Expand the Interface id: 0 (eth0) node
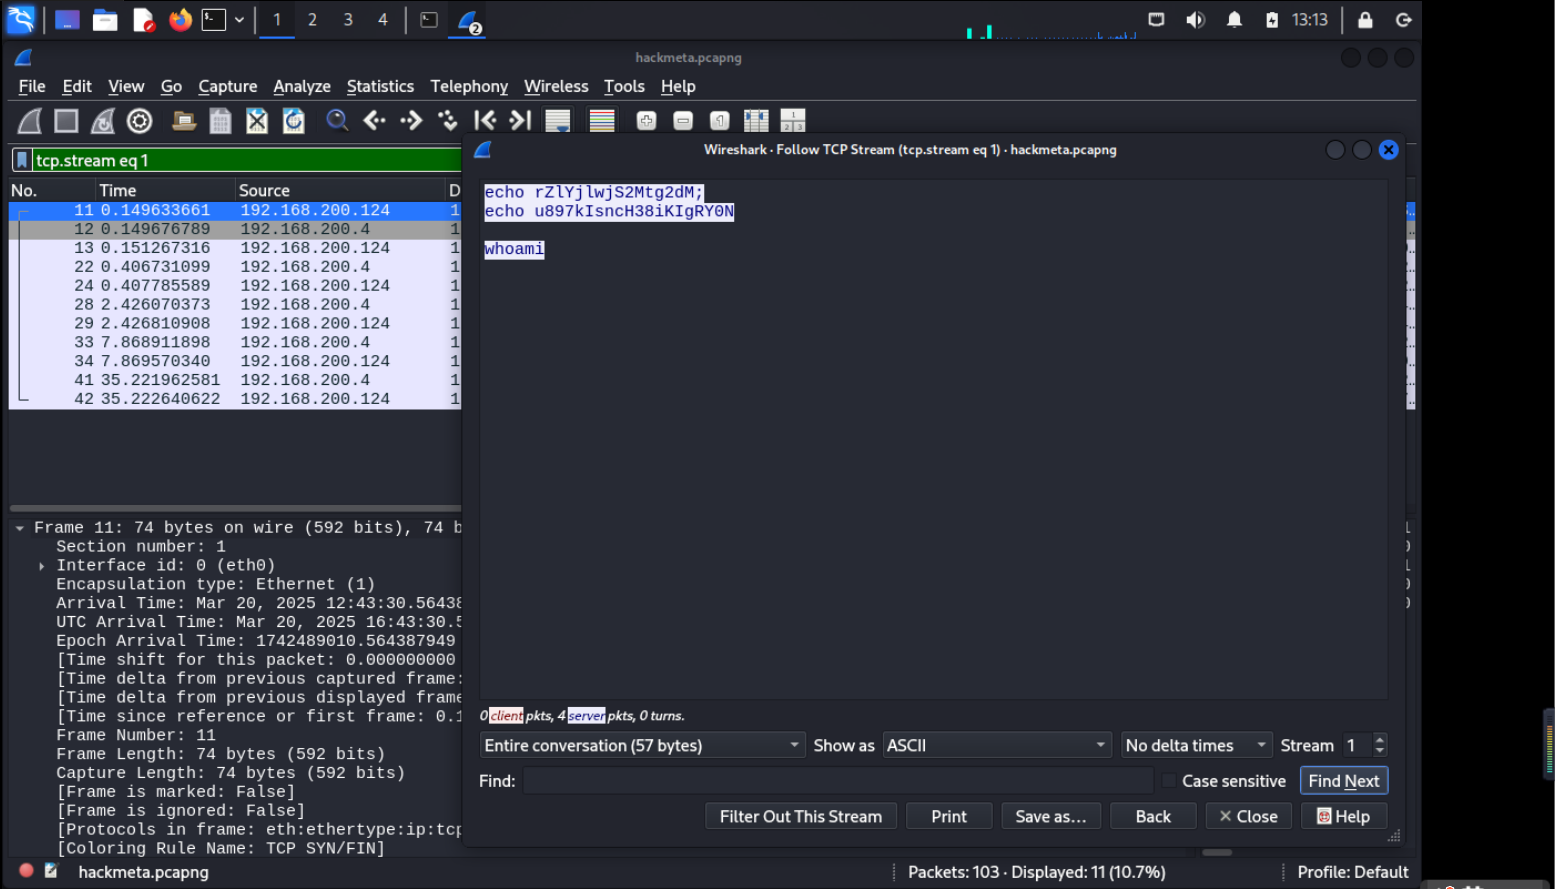Screen dimensions: 1555x889 point(42,566)
